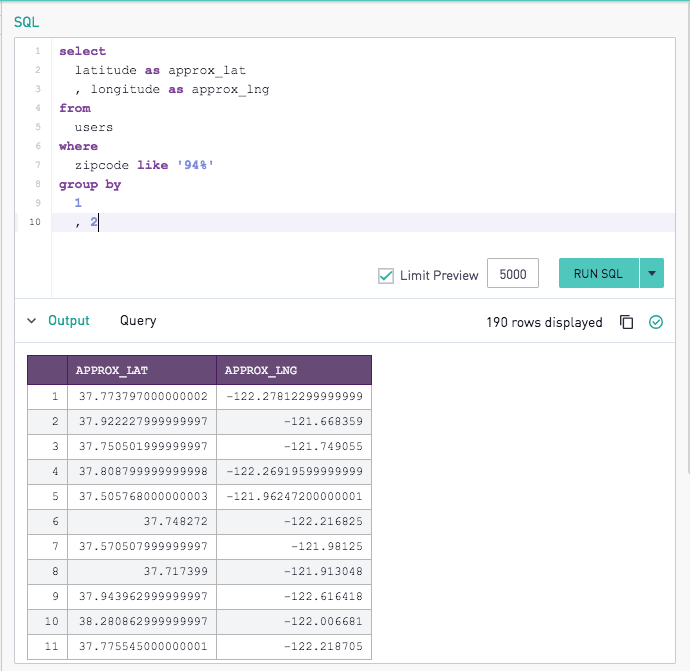Click the APPROX_LNG column header
690x671 pixels.
(294, 370)
